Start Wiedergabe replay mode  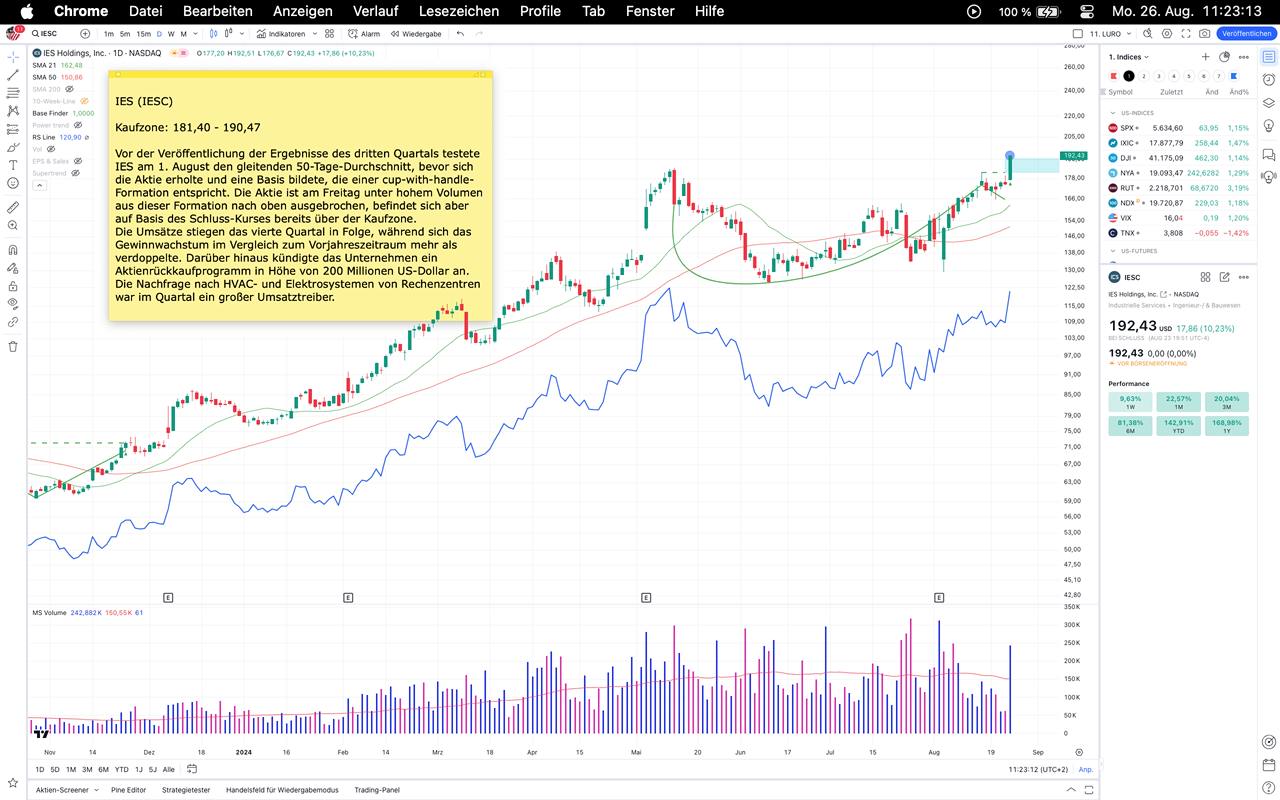pyautogui.click(x=415, y=33)
